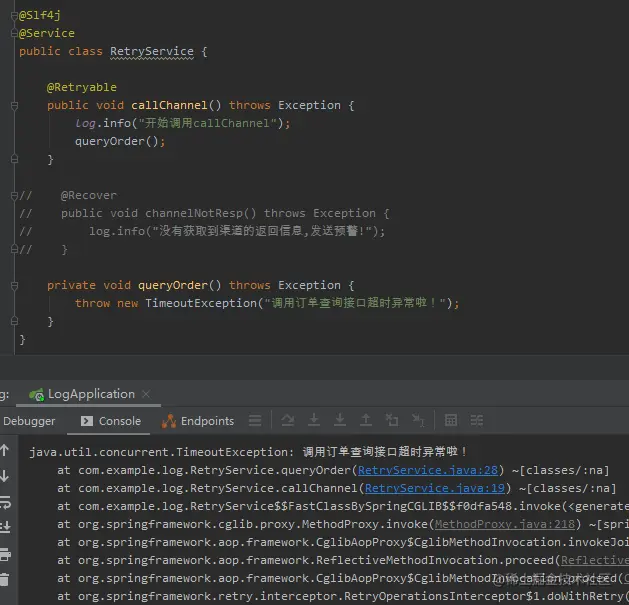Click the fold end marker of commented block
The height and width of the screenshot is (605, 629).
coord(14,249)
